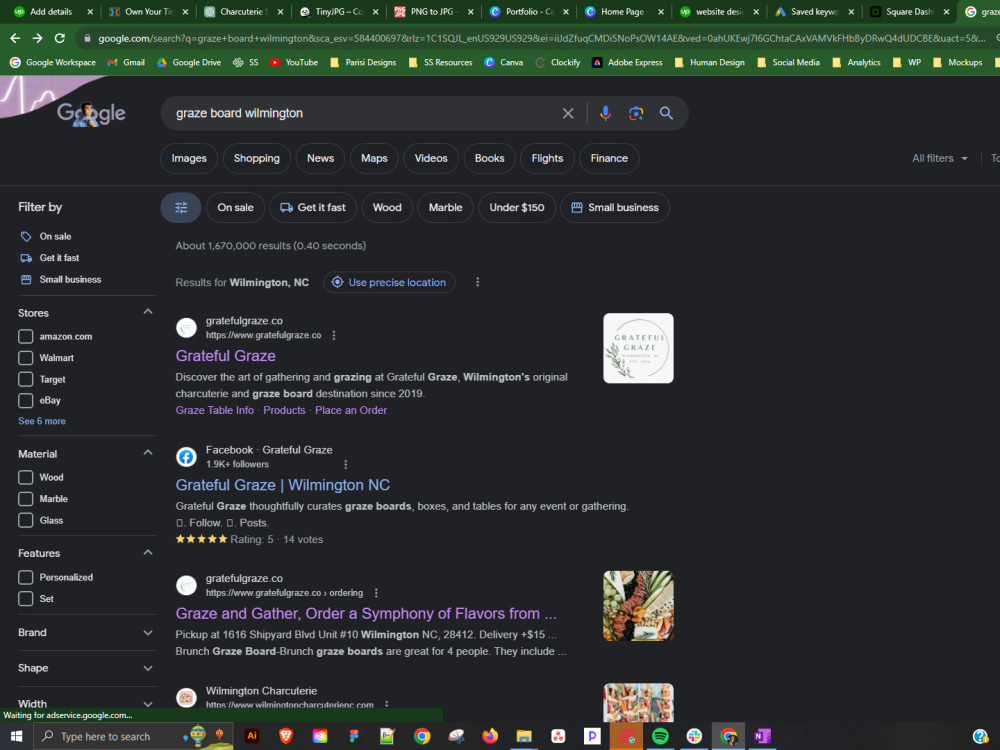Collapse the Stores filter section
The image size is (1000, 750).
pyautogui.click(x=148, y=312)
